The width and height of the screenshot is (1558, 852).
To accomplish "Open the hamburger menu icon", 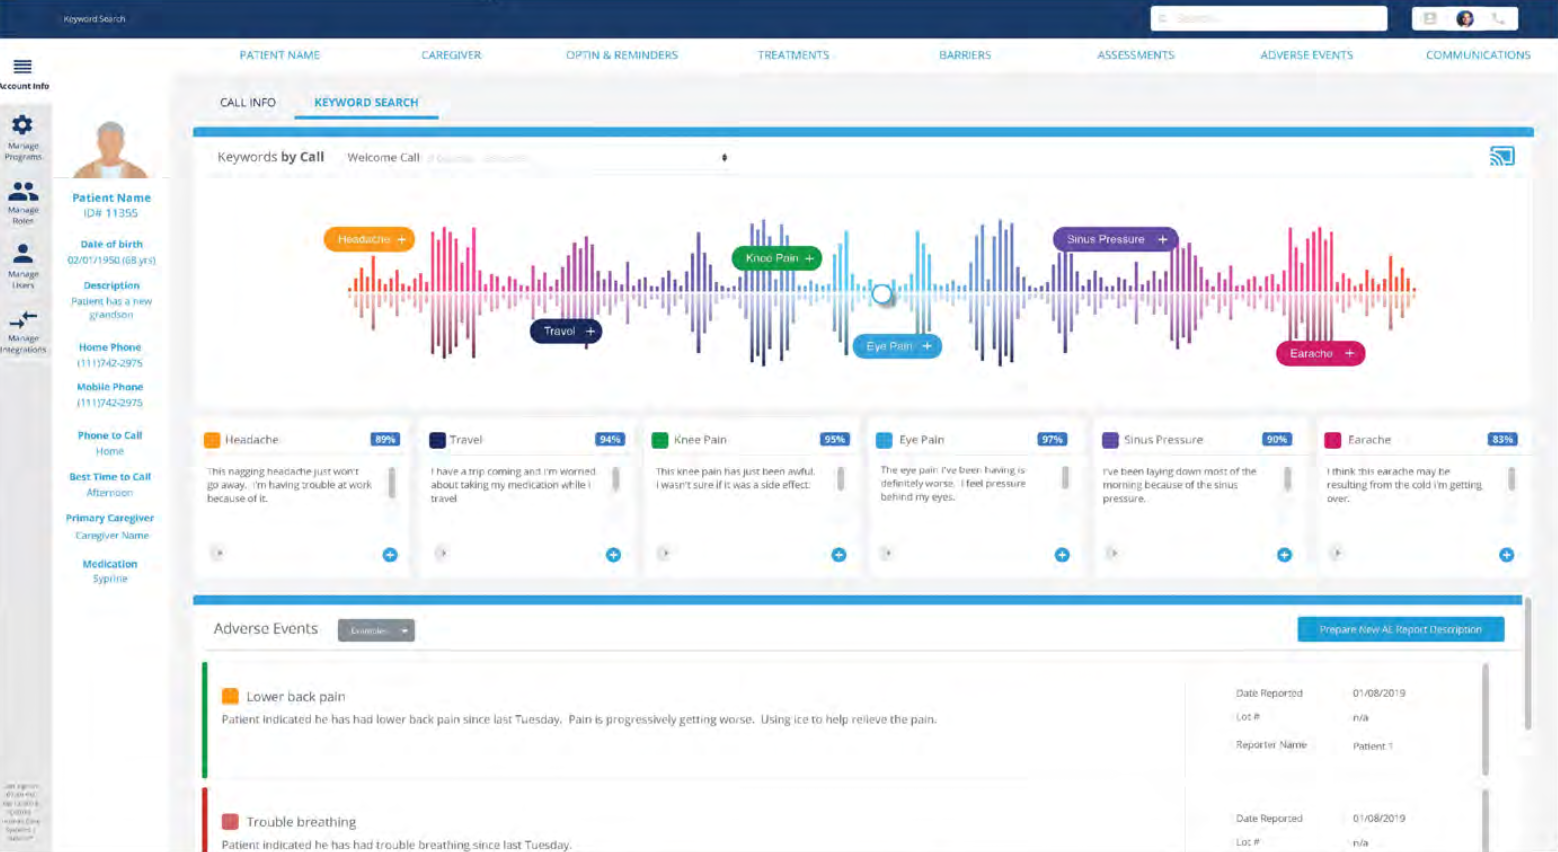I will coord(22,67).
